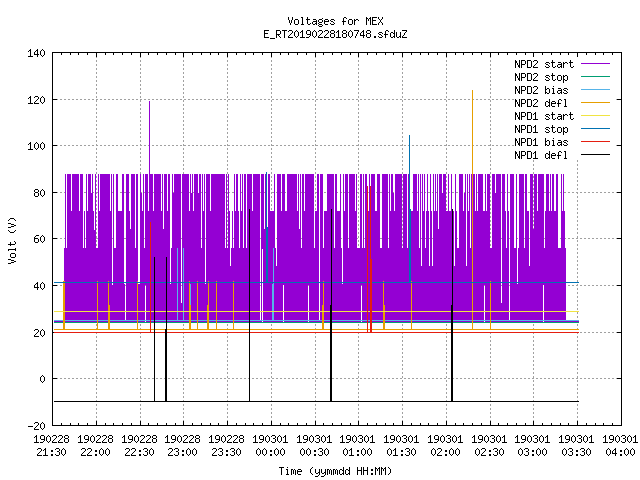Click the yellow NPD1 start legend line
The image size is (640, 480).
596,116
